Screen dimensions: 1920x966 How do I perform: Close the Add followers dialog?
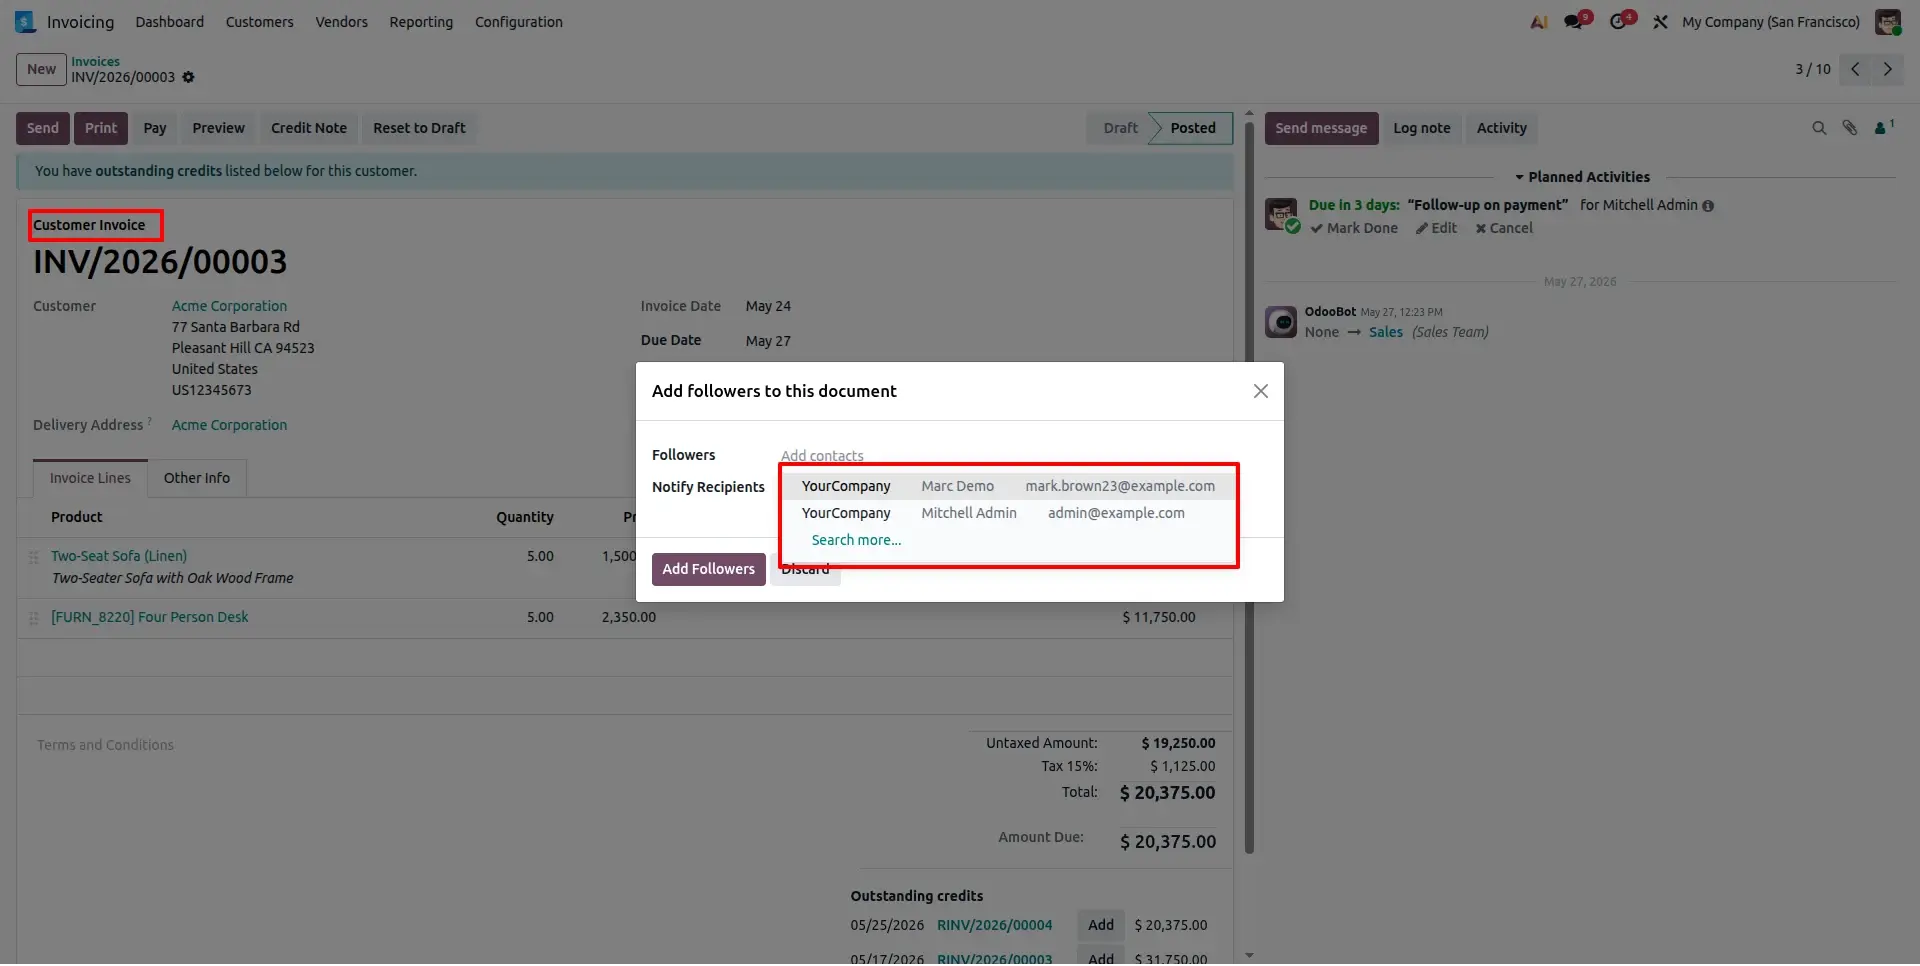pyautogui.click(x=1260, y=391)
